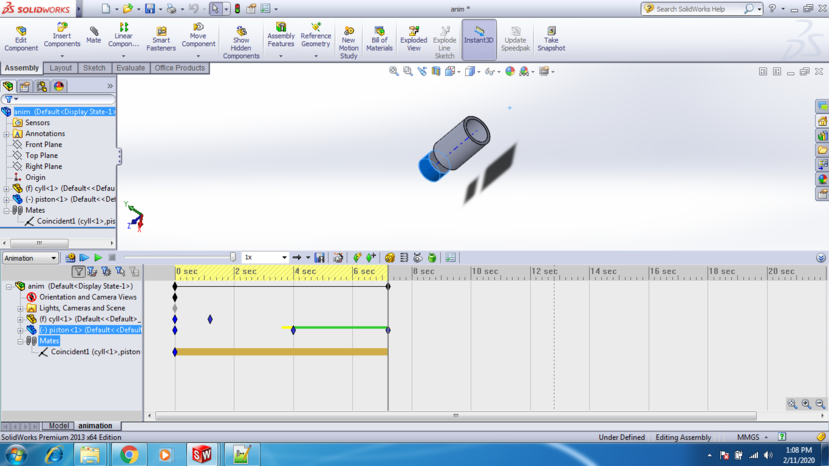Image resolution: width=829 pixels, height=466 pixels.
Task: Activate the Move Component tool
Action: 198,35
